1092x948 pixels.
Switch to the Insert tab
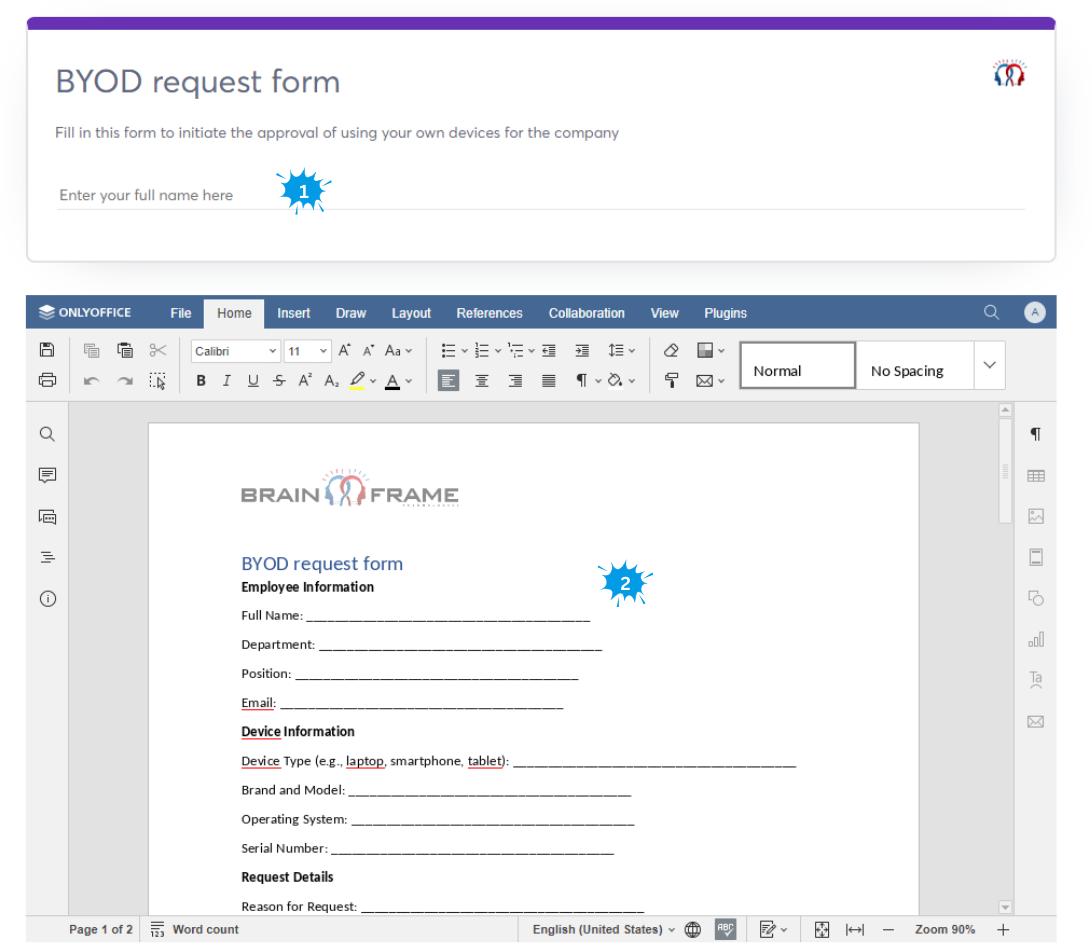point(293,313)
